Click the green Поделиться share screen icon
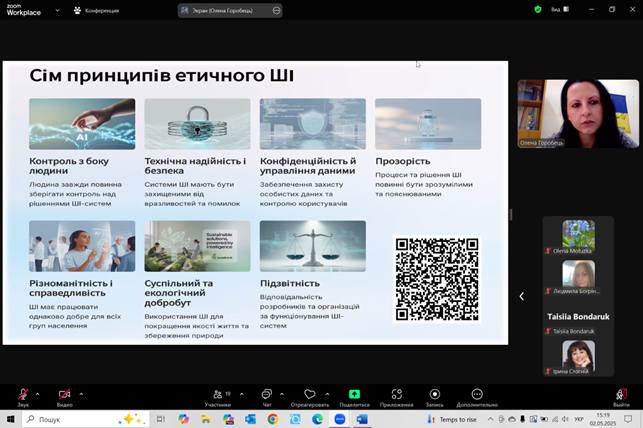Image resolution: width=643 pixels, height=428 pixels. pos(353,395)
